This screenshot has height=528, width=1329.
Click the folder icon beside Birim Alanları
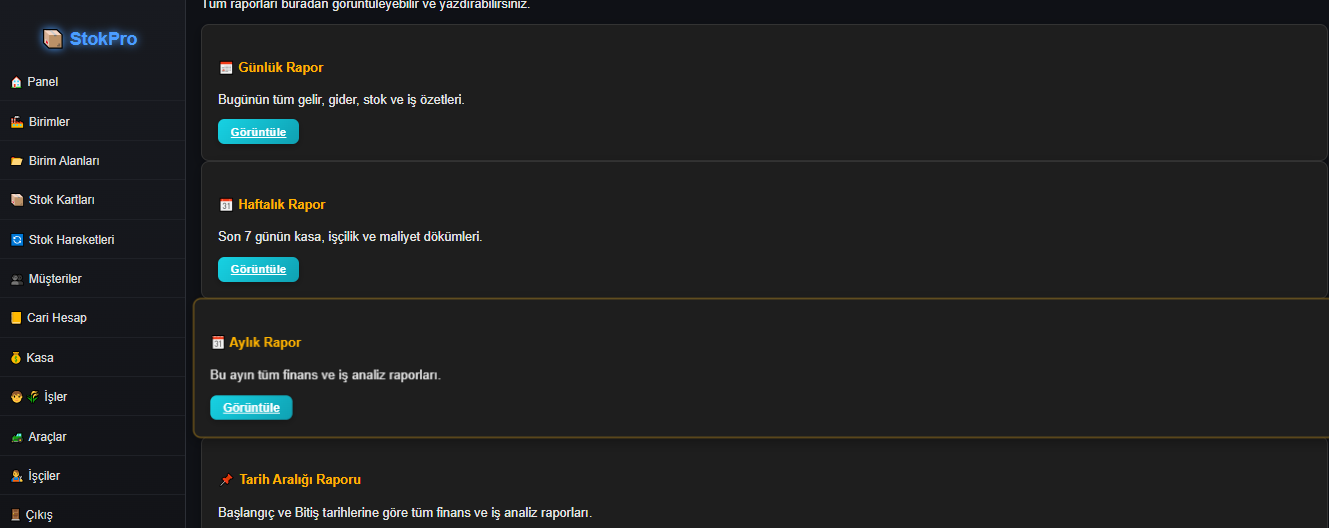(16, 161)
